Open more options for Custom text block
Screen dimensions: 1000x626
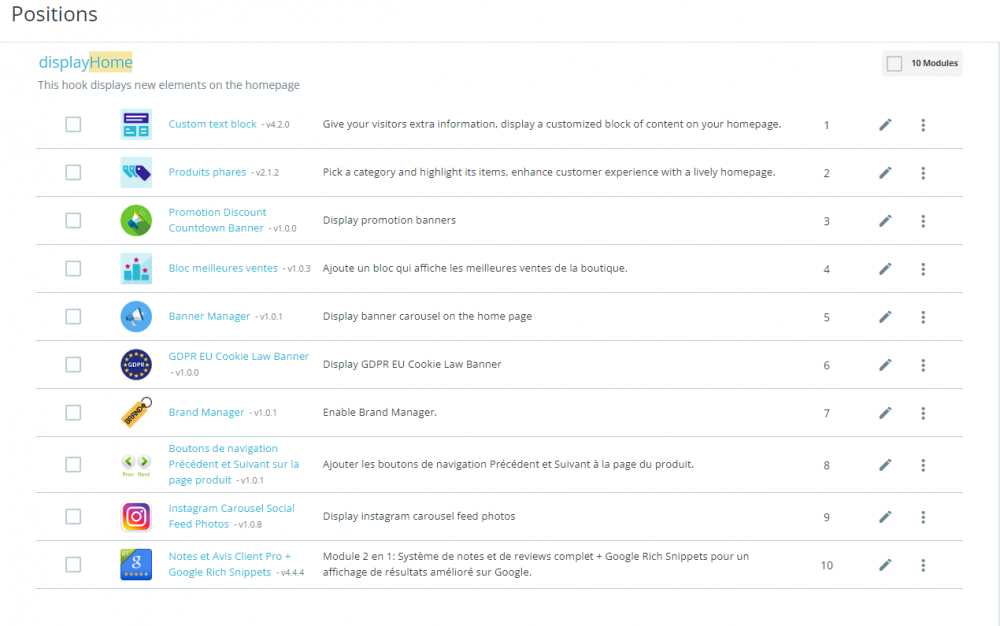point(923,125)
